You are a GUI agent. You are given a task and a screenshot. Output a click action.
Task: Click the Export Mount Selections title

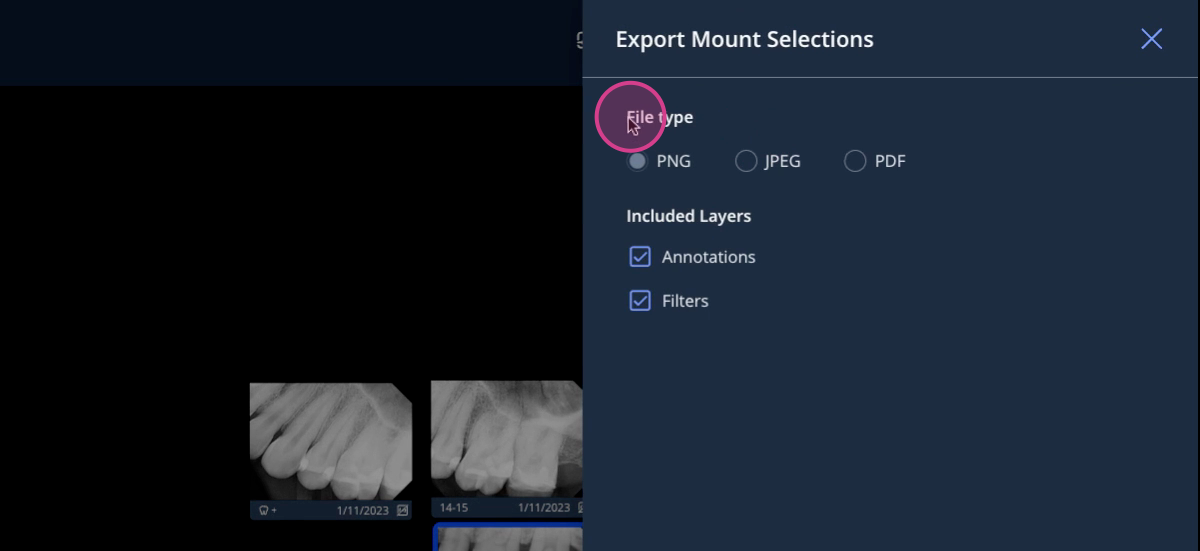[x=744, y=39]
